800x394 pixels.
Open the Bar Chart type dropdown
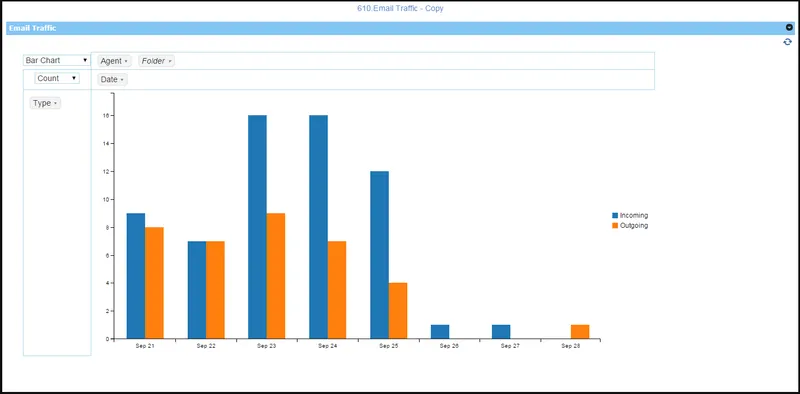pos(57,60)
